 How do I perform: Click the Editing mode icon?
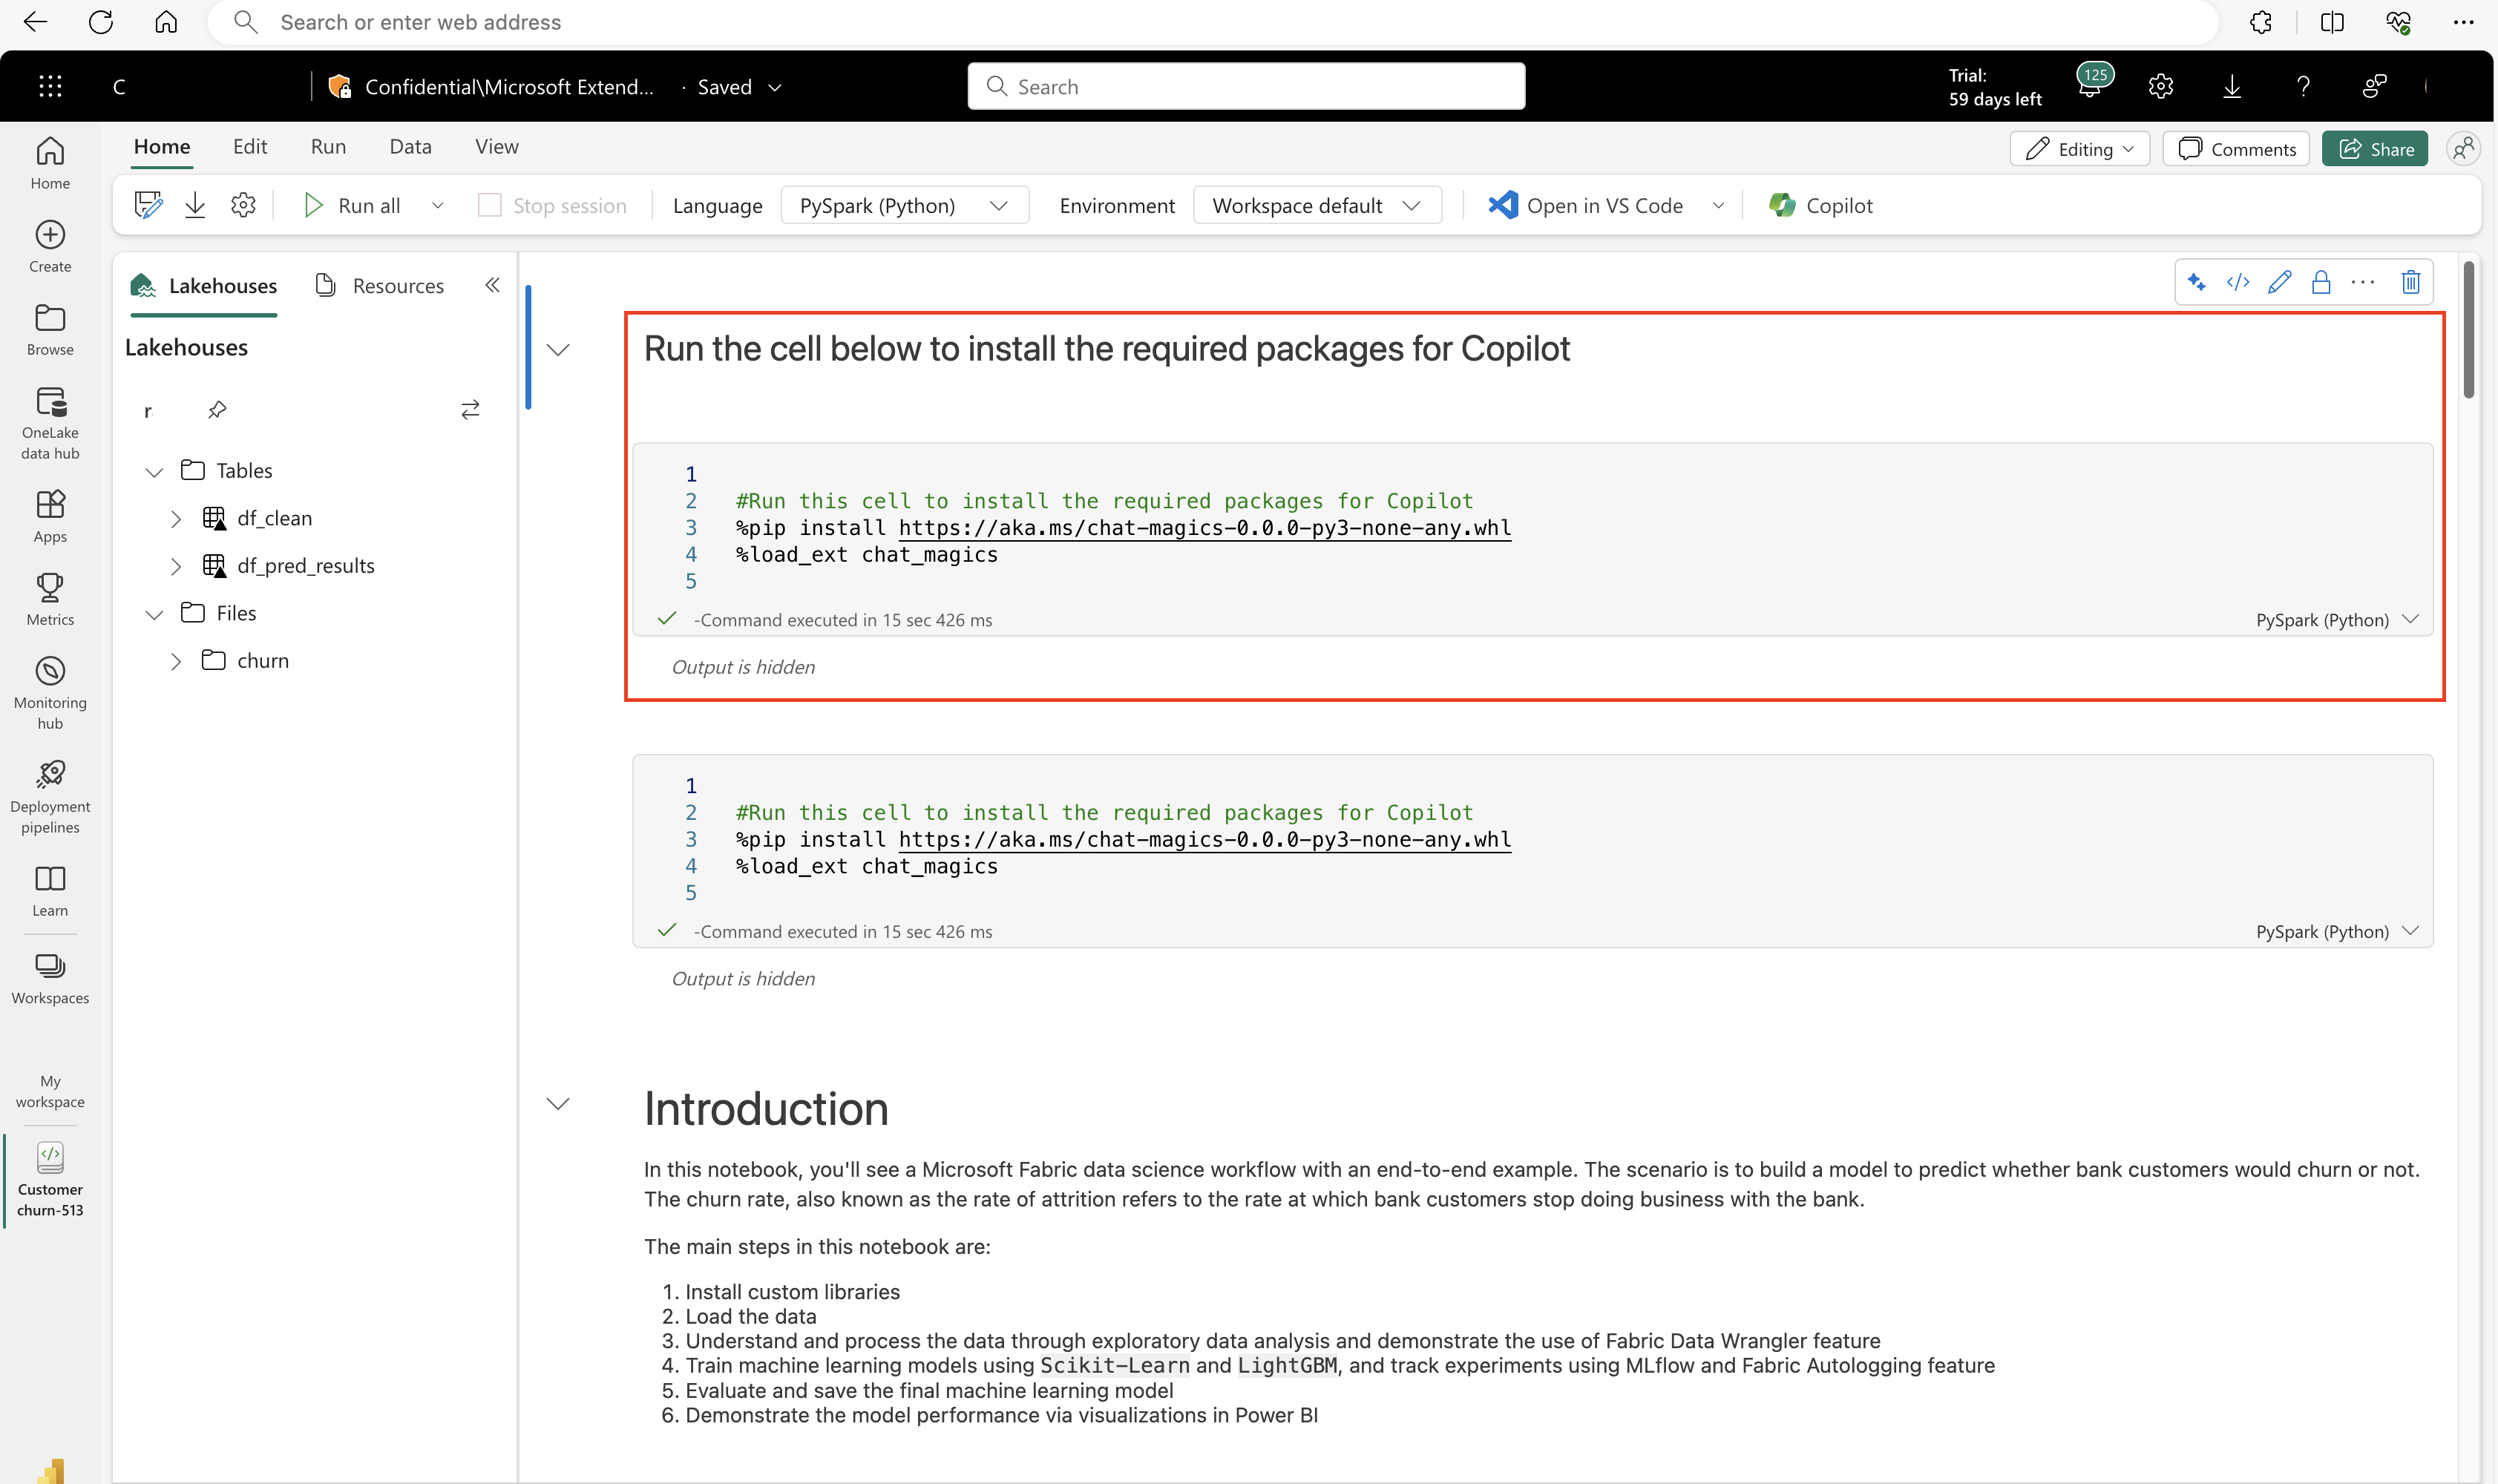pyautogui.click(x=2077, y=147)
